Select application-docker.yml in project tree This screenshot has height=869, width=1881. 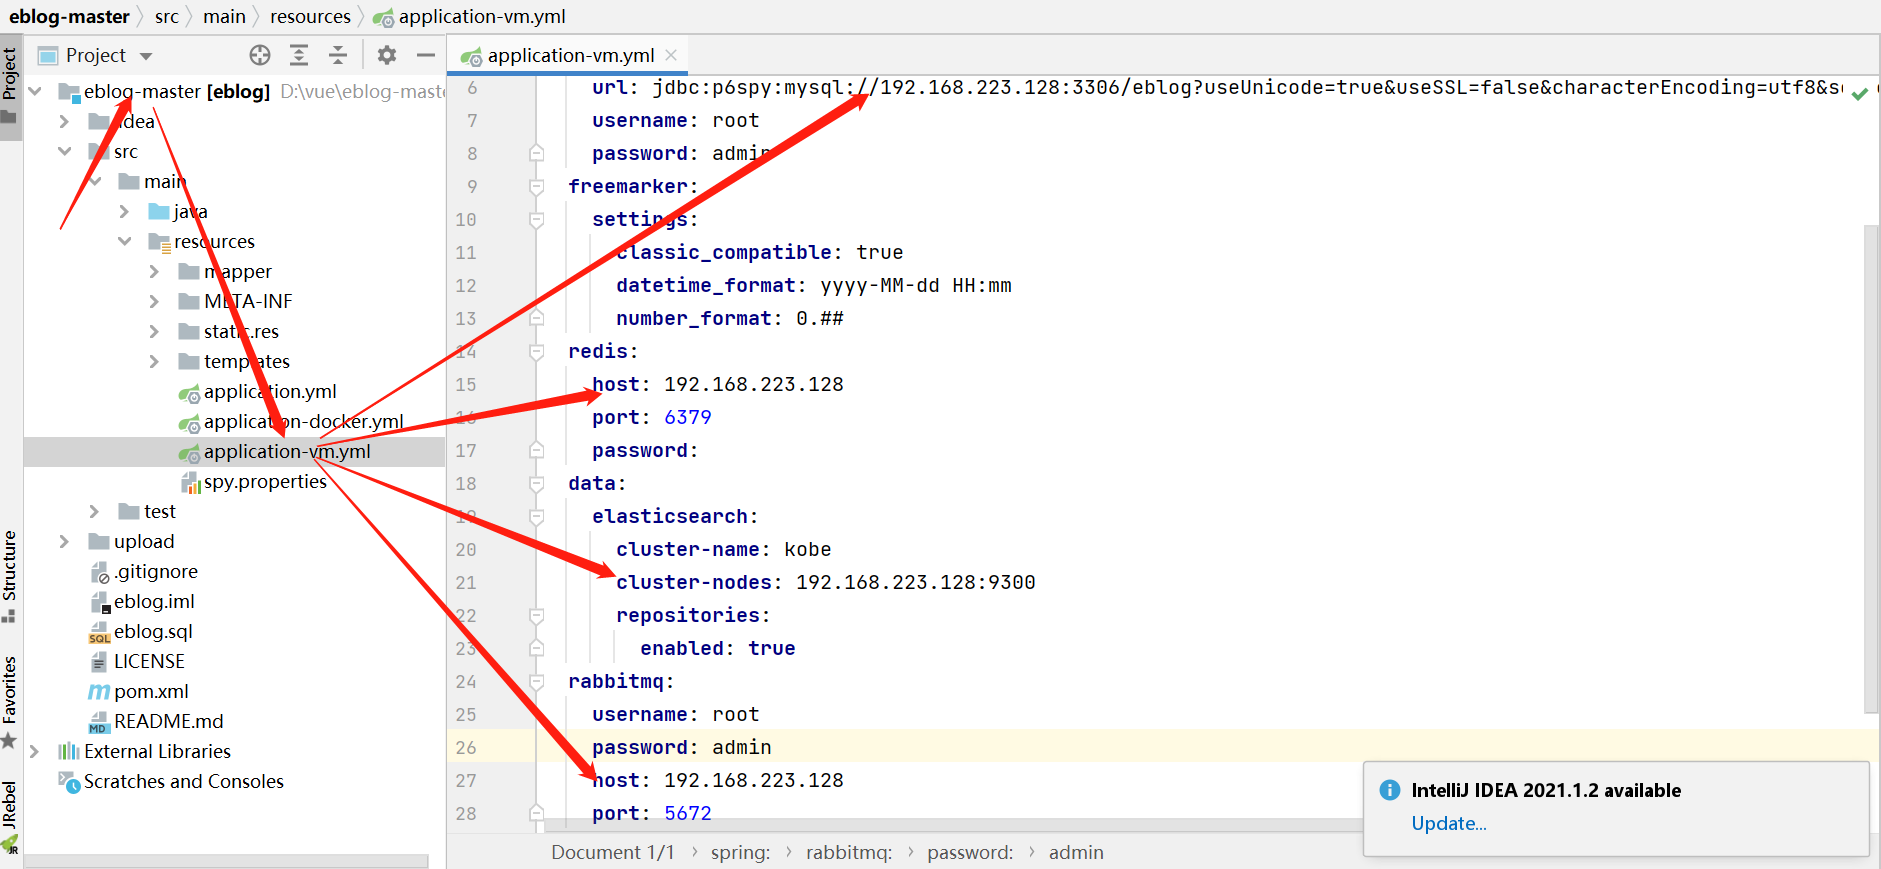pyautogui.click(x=303, y=421)
